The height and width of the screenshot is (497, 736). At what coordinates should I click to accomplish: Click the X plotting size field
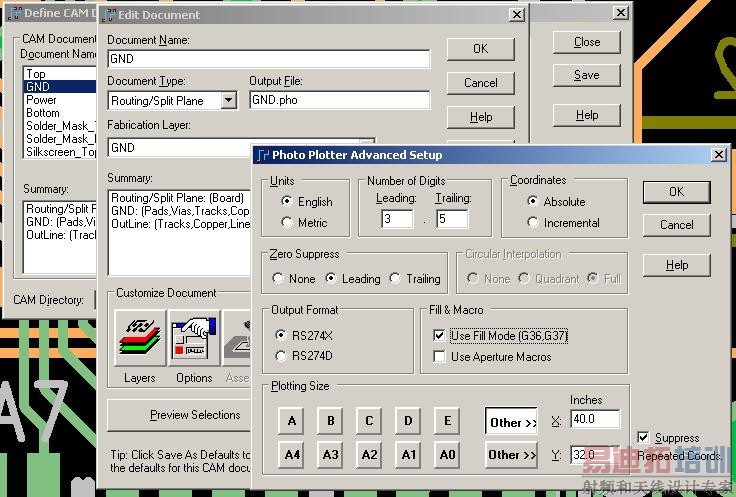click(x=595, y=419)
